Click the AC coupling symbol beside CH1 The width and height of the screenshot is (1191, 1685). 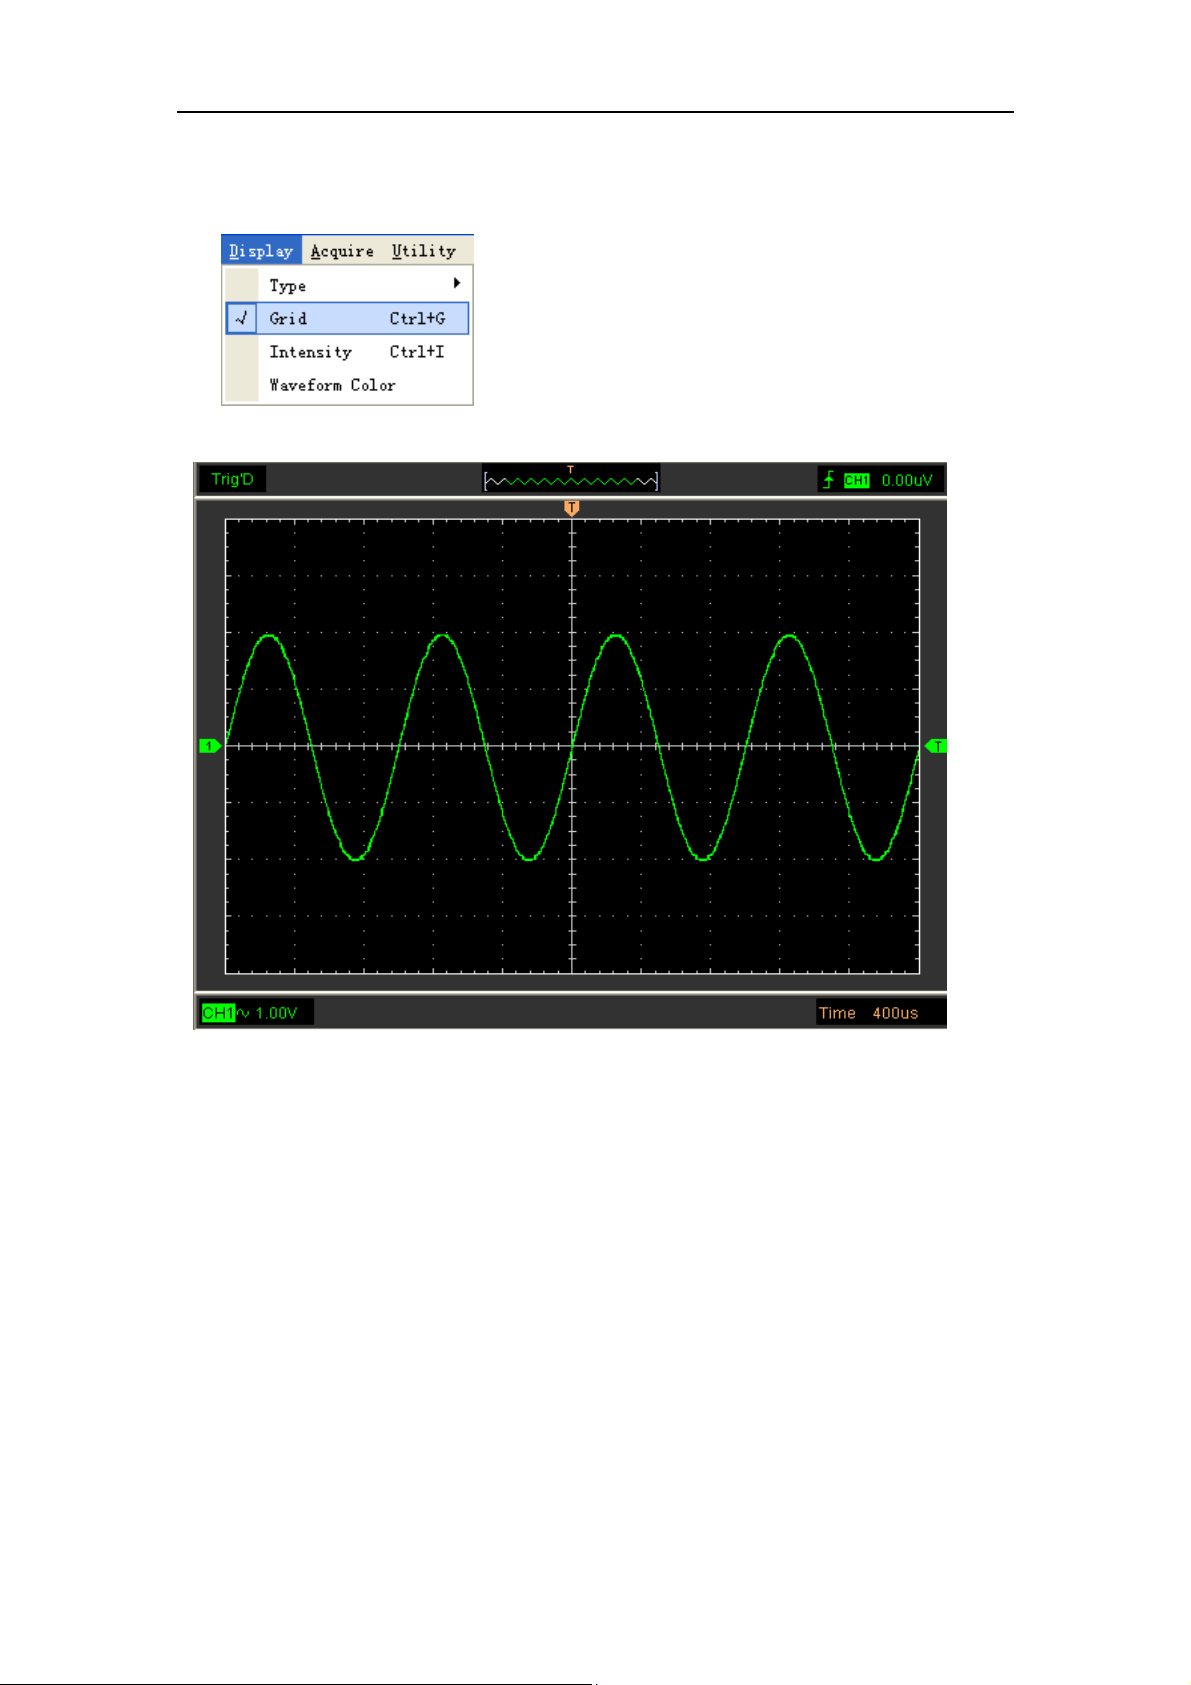coord(243,1013)
